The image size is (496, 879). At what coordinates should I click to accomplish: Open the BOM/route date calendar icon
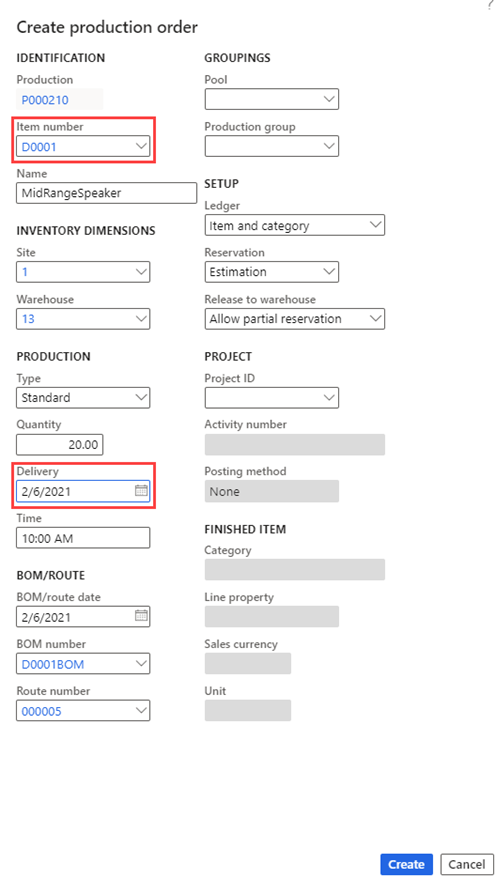(x=141, y=616)
